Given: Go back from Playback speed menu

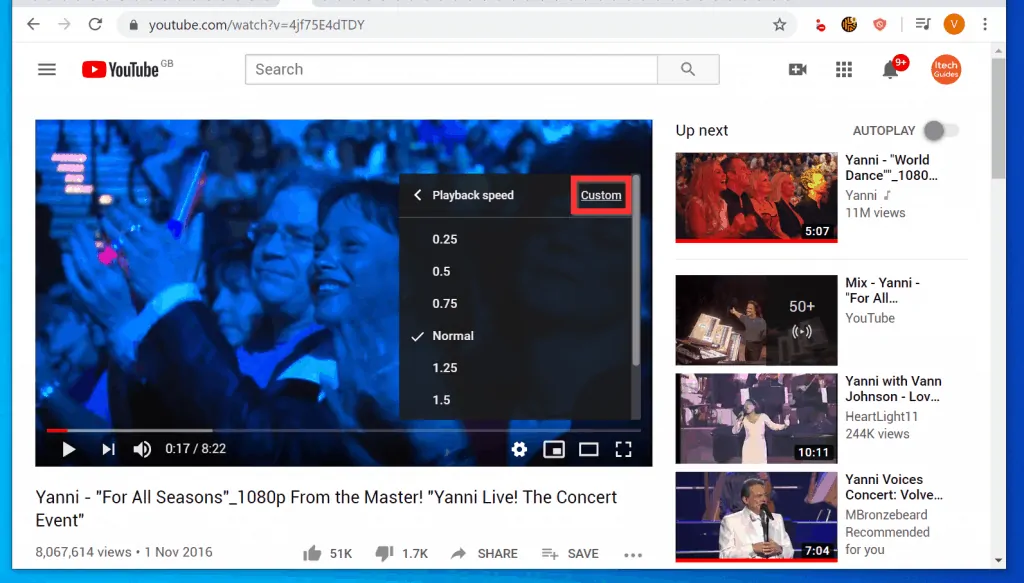Looking at the screenshot, I should [x=417, y=195].
